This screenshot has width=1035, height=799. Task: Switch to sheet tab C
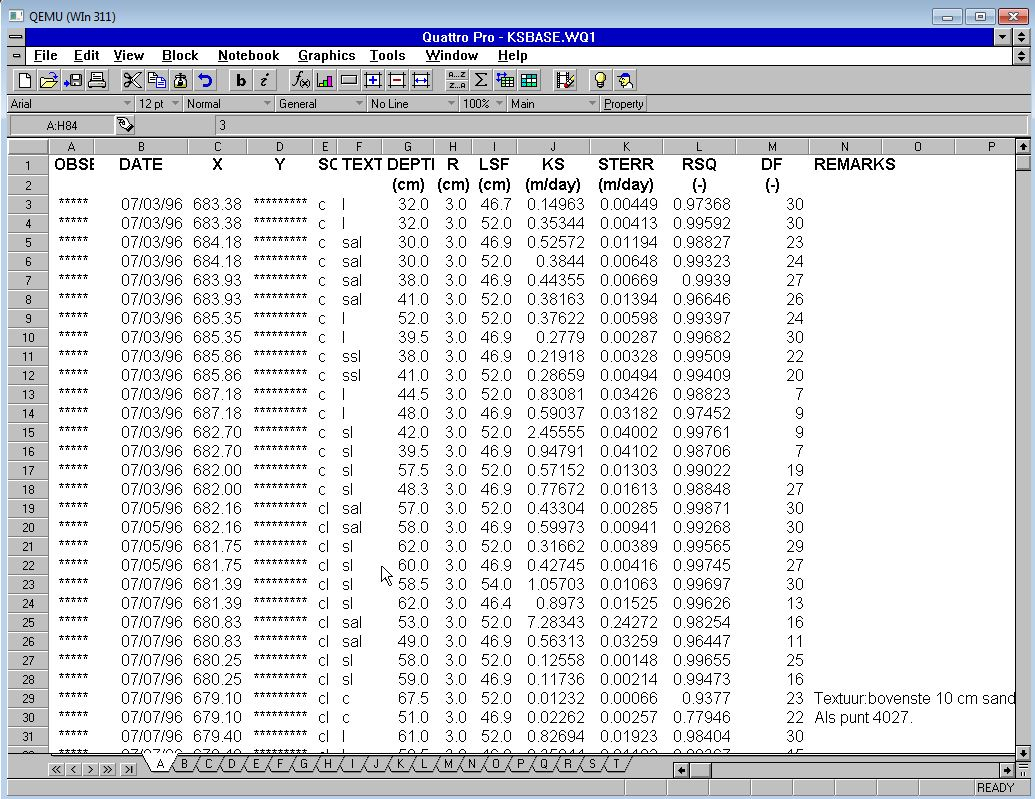pos(208,764)
